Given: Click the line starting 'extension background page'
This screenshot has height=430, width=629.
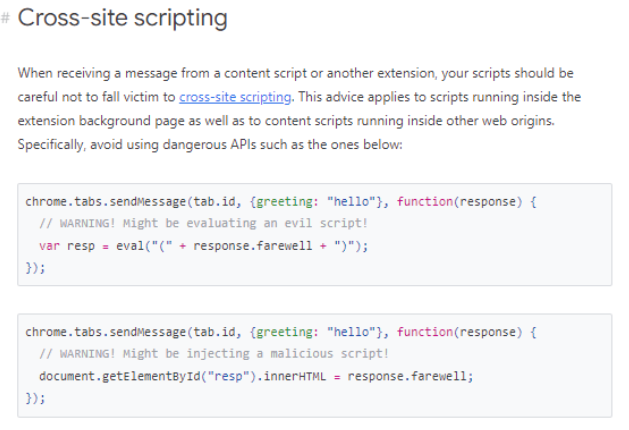Looking at the screenshot, I should (286, 121).
